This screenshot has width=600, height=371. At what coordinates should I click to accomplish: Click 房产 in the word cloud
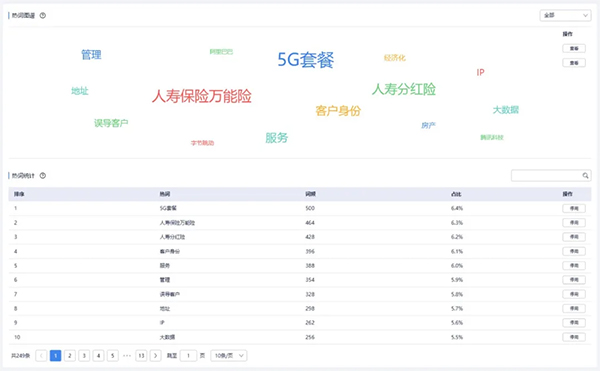(428, 125)
